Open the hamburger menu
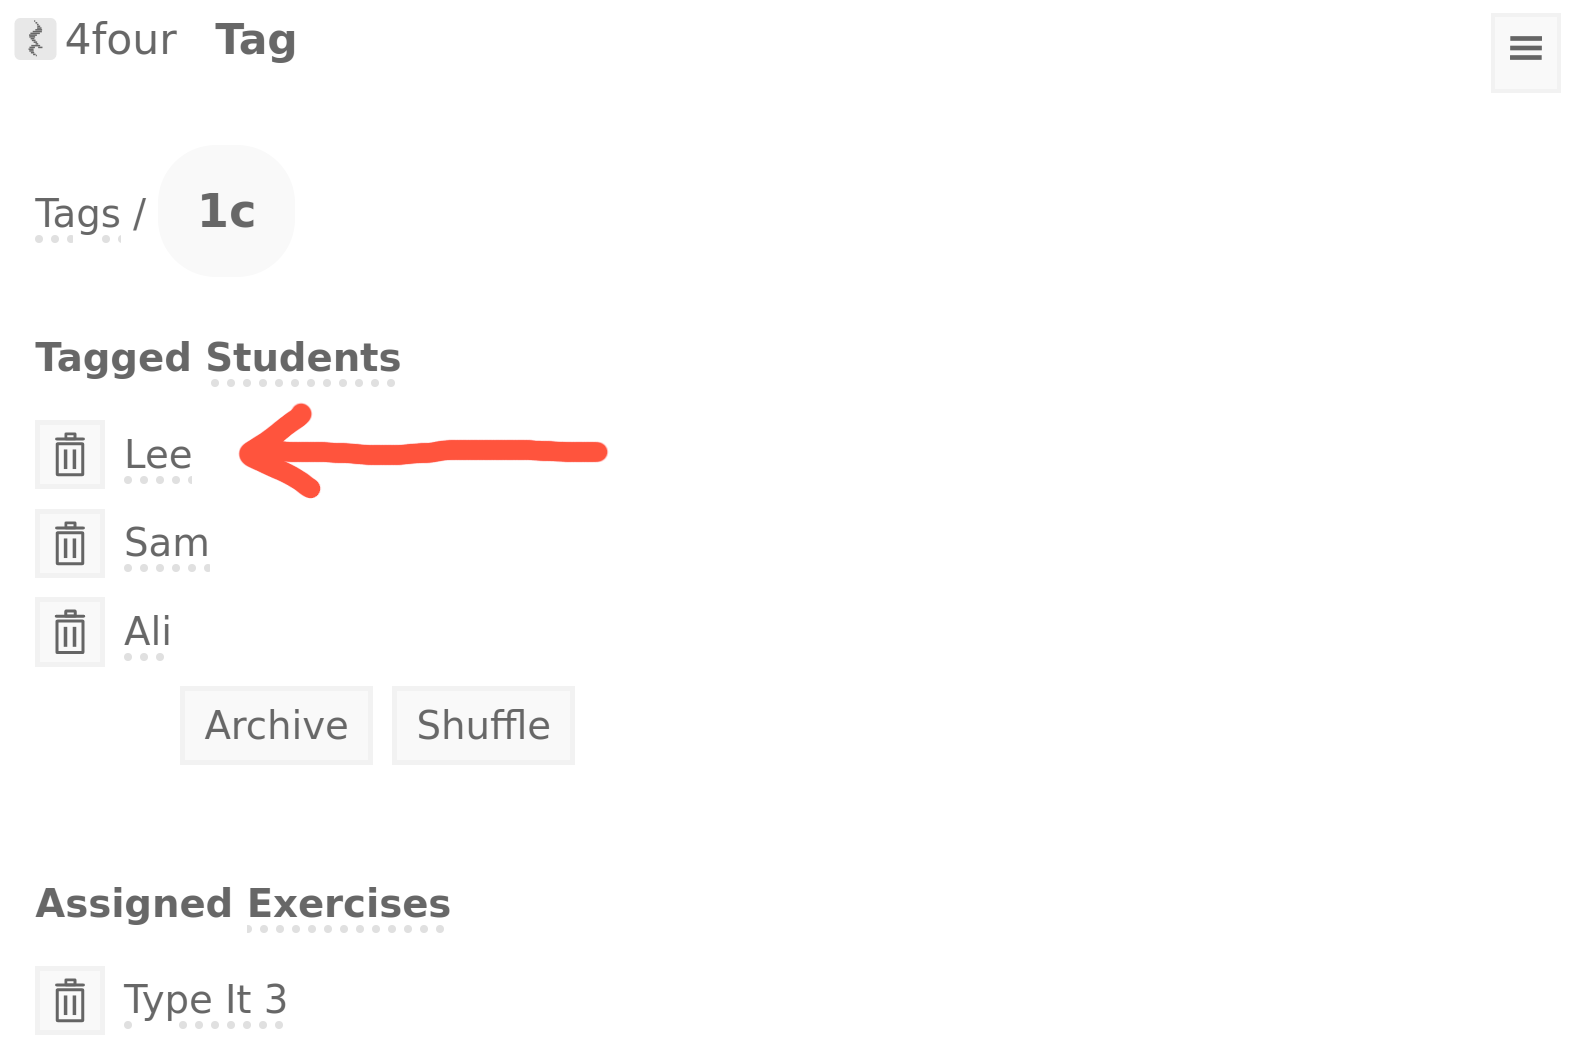 [1525, 50]
